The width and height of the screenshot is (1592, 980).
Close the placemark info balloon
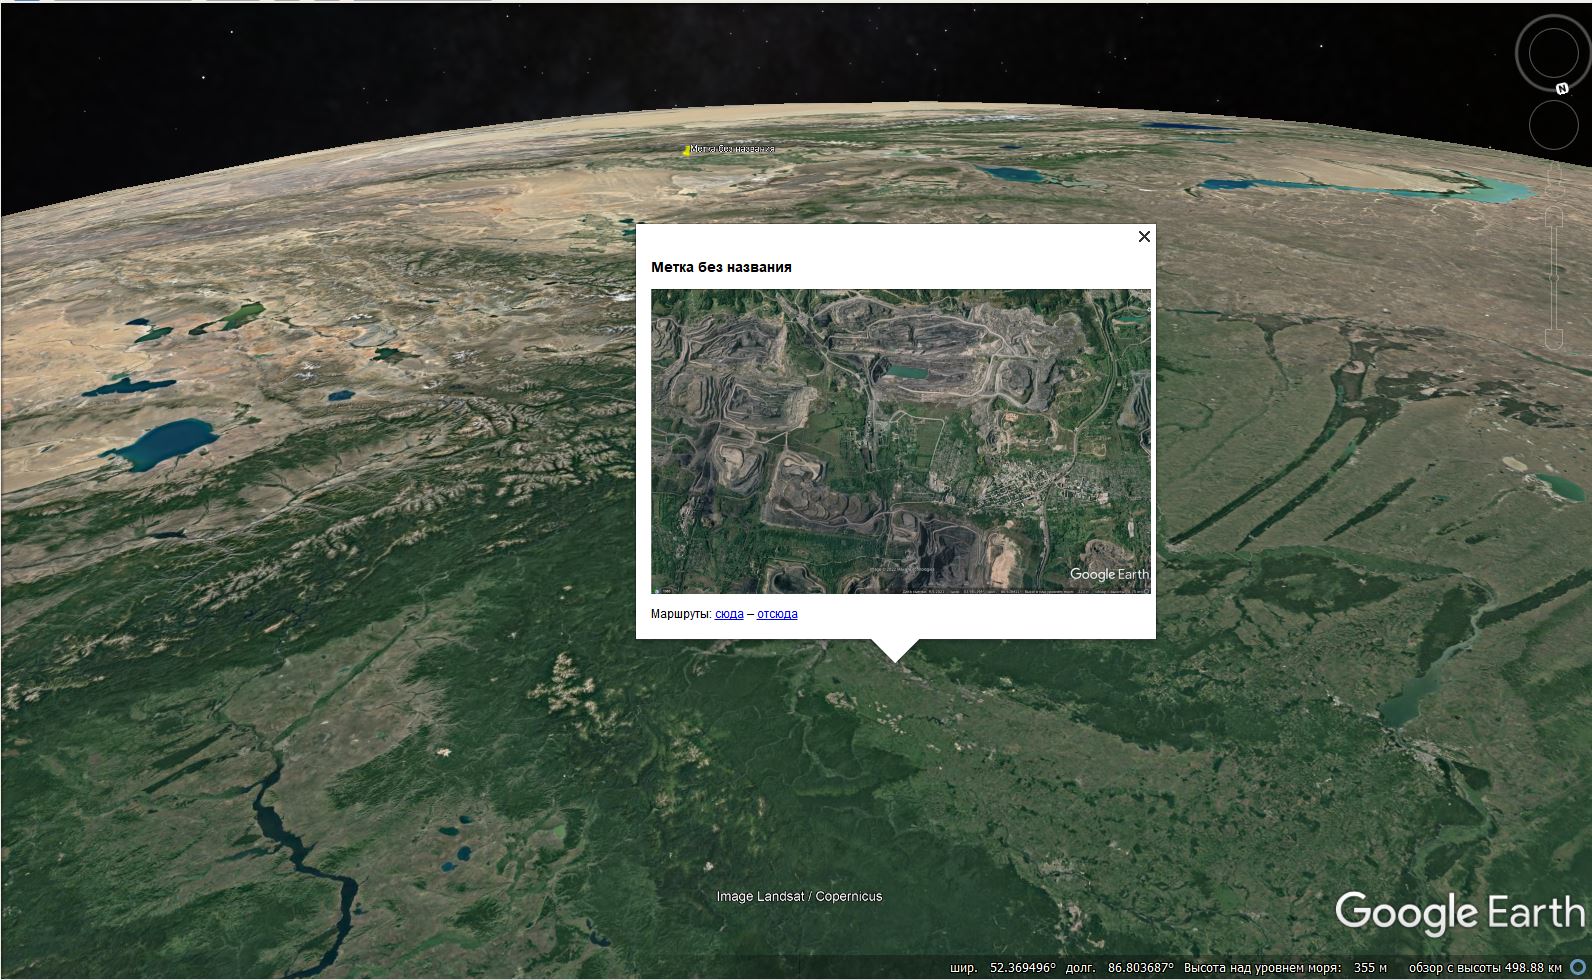1144,236
